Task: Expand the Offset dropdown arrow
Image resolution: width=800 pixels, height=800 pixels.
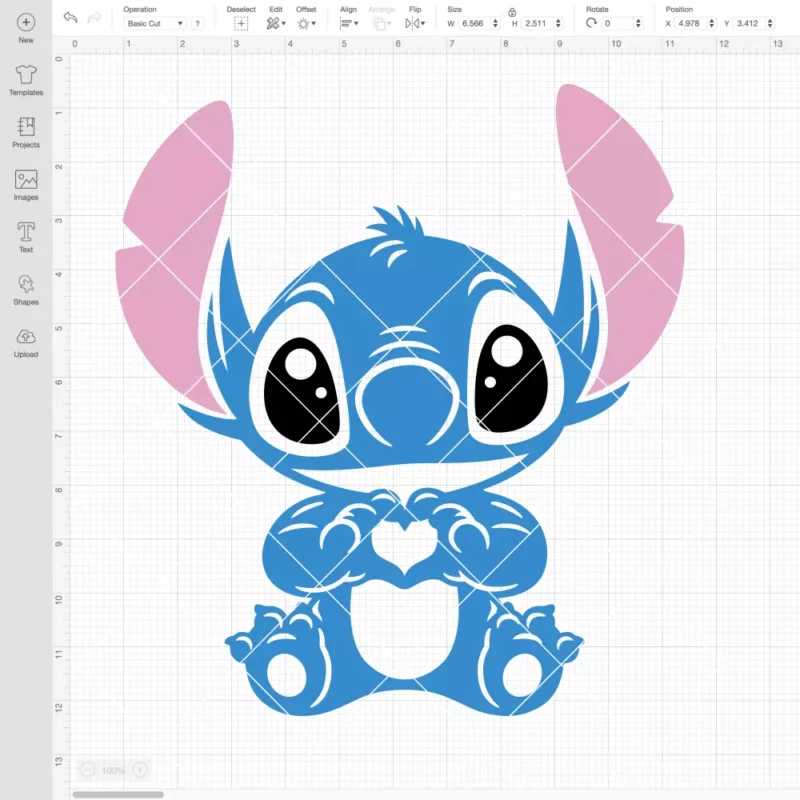Action: point(313,23)
